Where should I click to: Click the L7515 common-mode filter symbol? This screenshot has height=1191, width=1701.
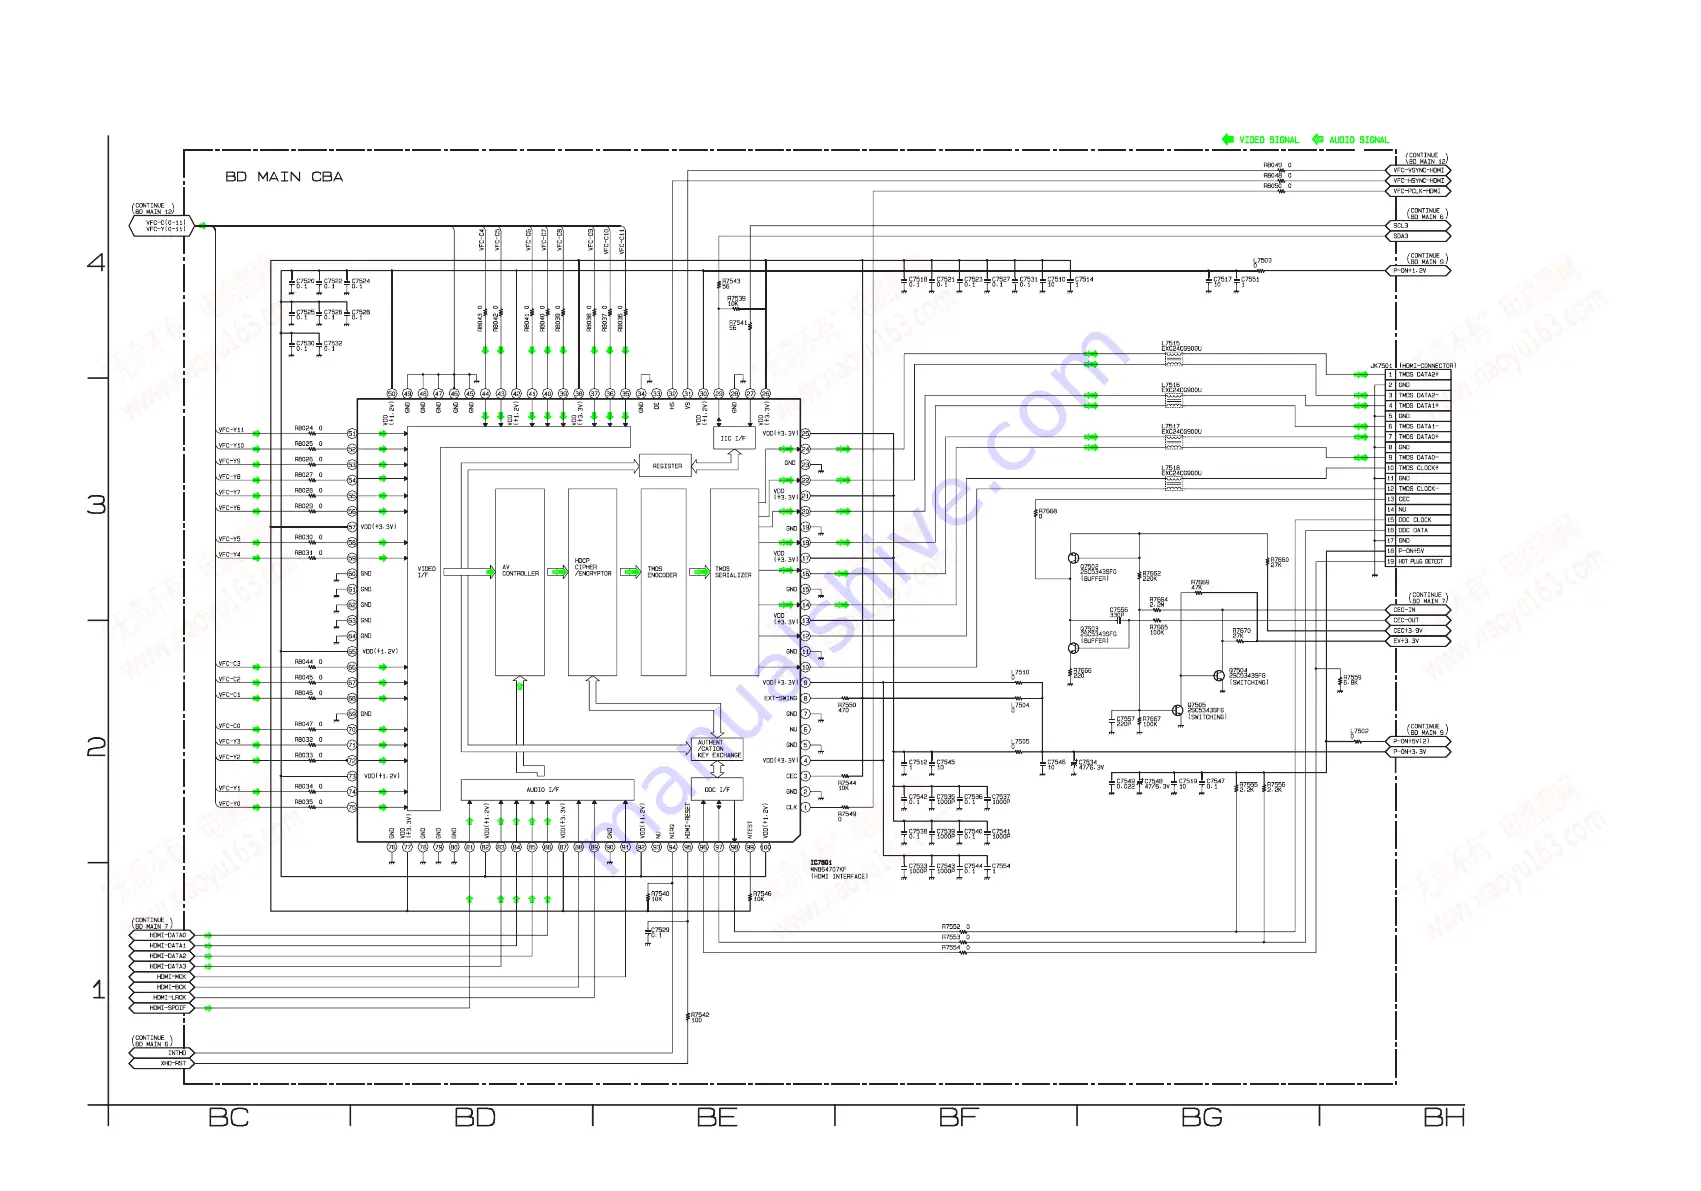1173,358
